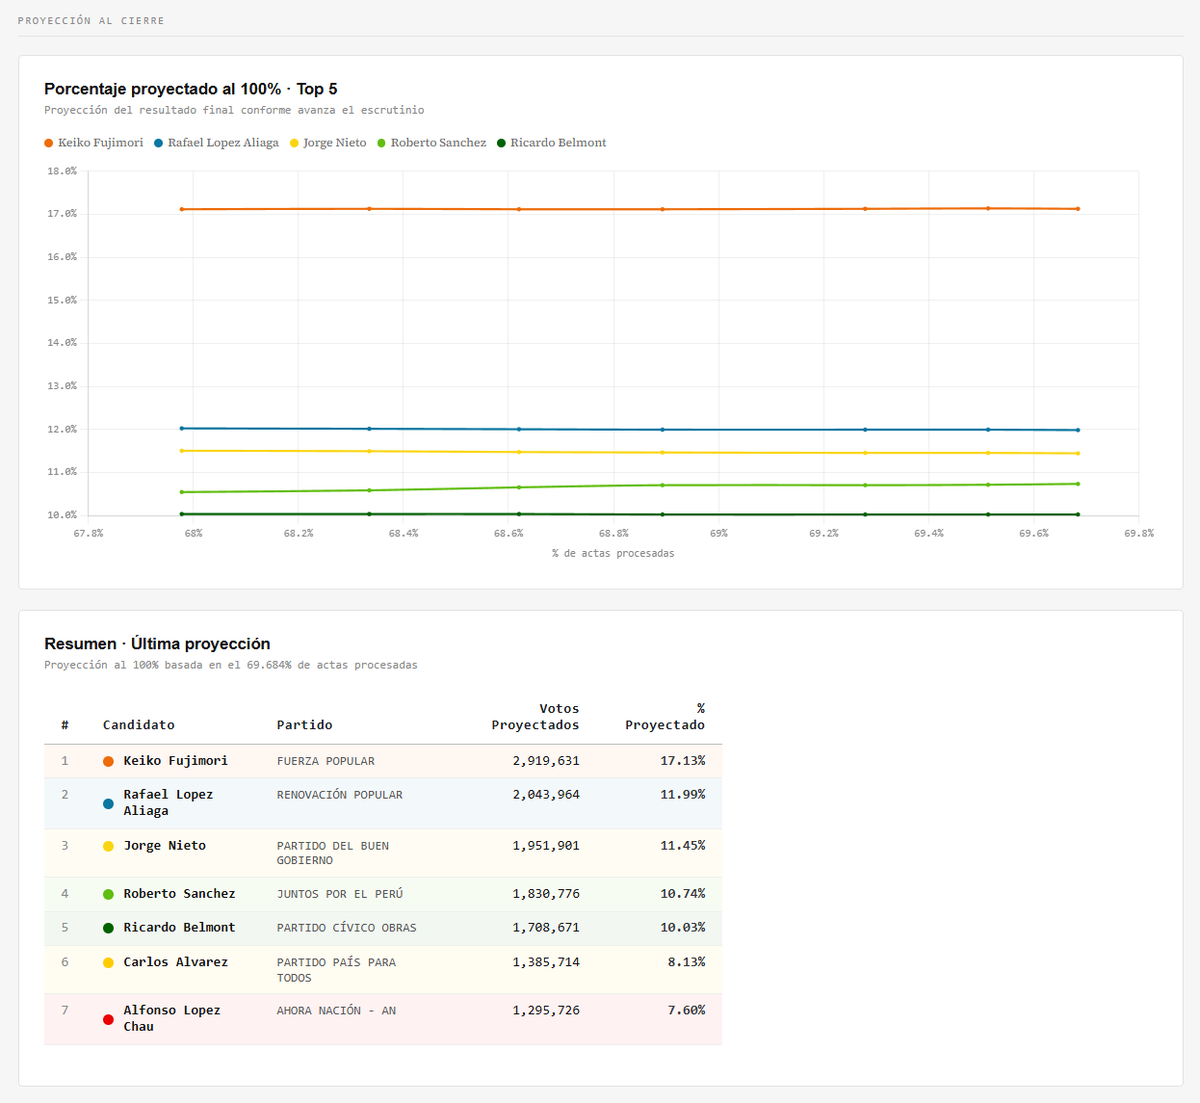1200x1103 pixels.
Task: Click the Candidato column header
Action: point(139,725)
